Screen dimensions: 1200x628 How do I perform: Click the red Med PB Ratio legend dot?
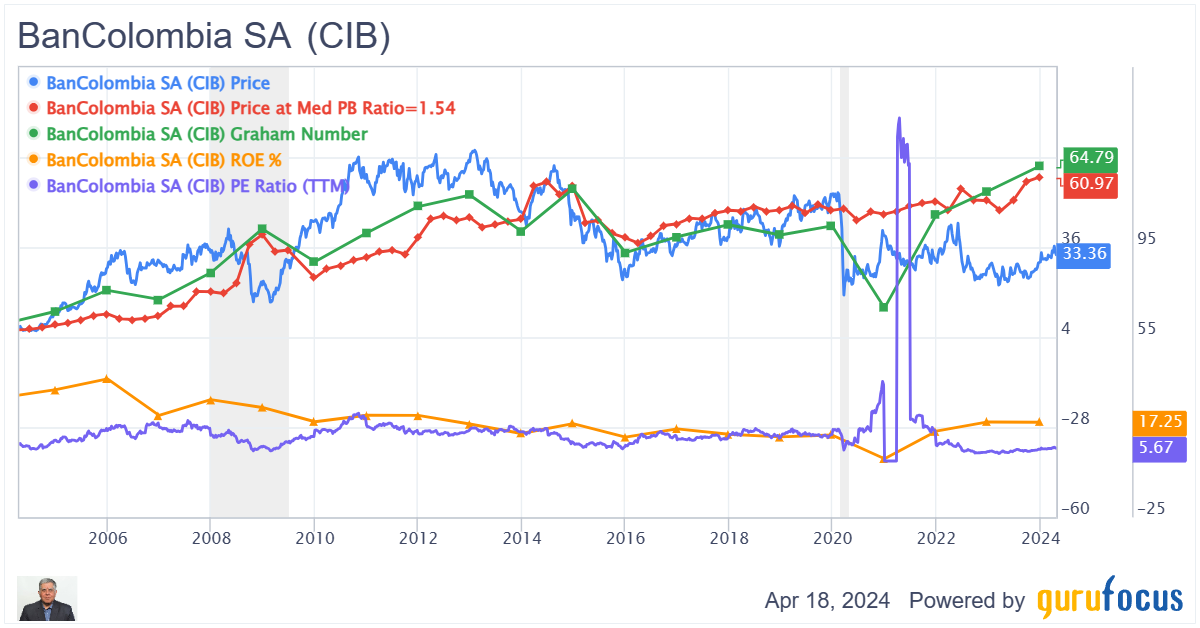(35, 108)
